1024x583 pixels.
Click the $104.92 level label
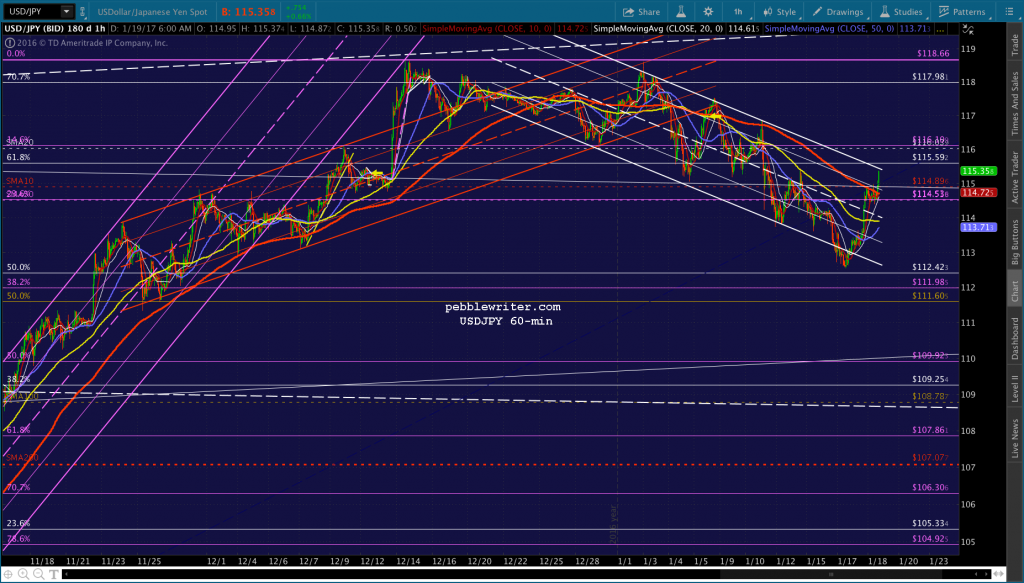(930, 539)
